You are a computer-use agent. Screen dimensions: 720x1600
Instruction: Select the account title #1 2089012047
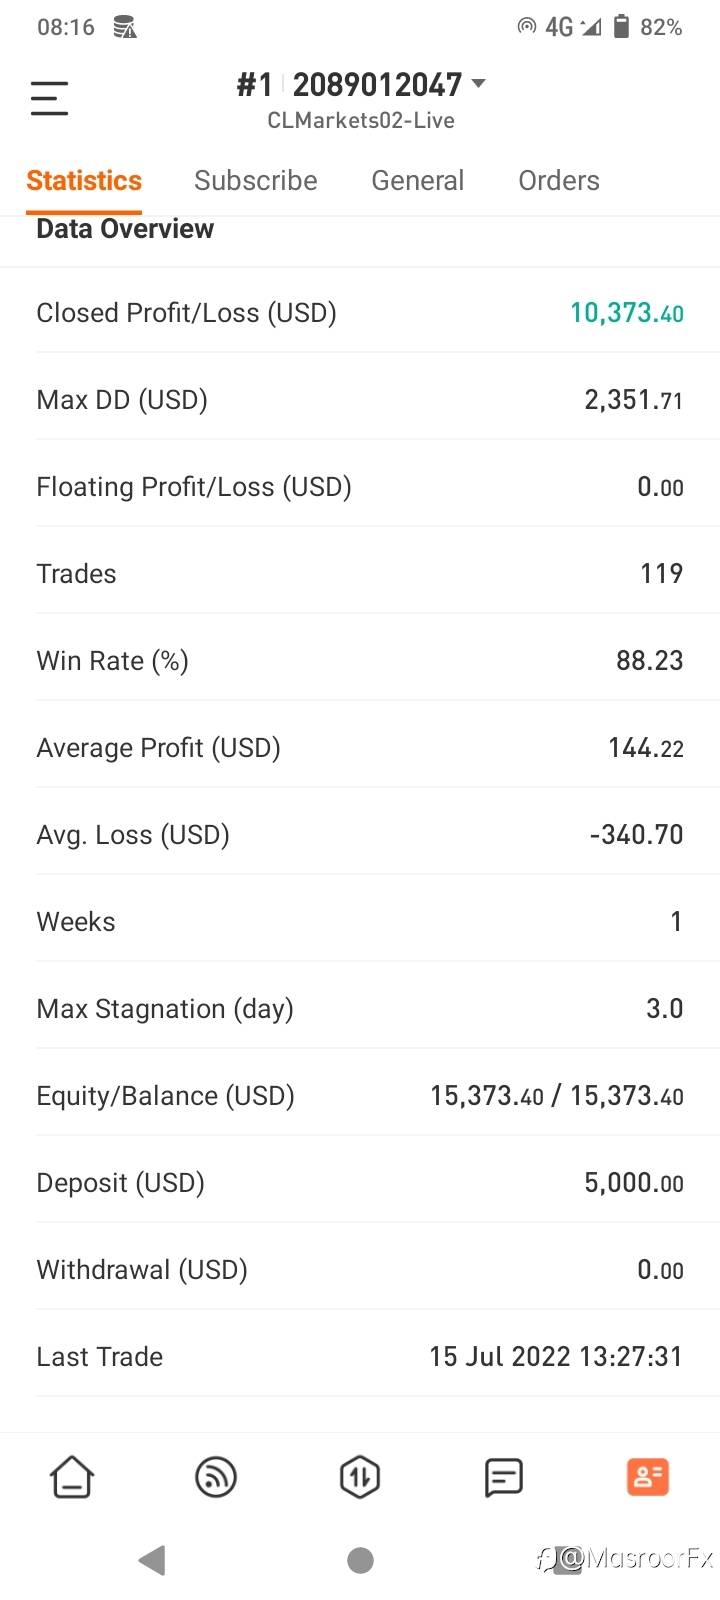349,85
